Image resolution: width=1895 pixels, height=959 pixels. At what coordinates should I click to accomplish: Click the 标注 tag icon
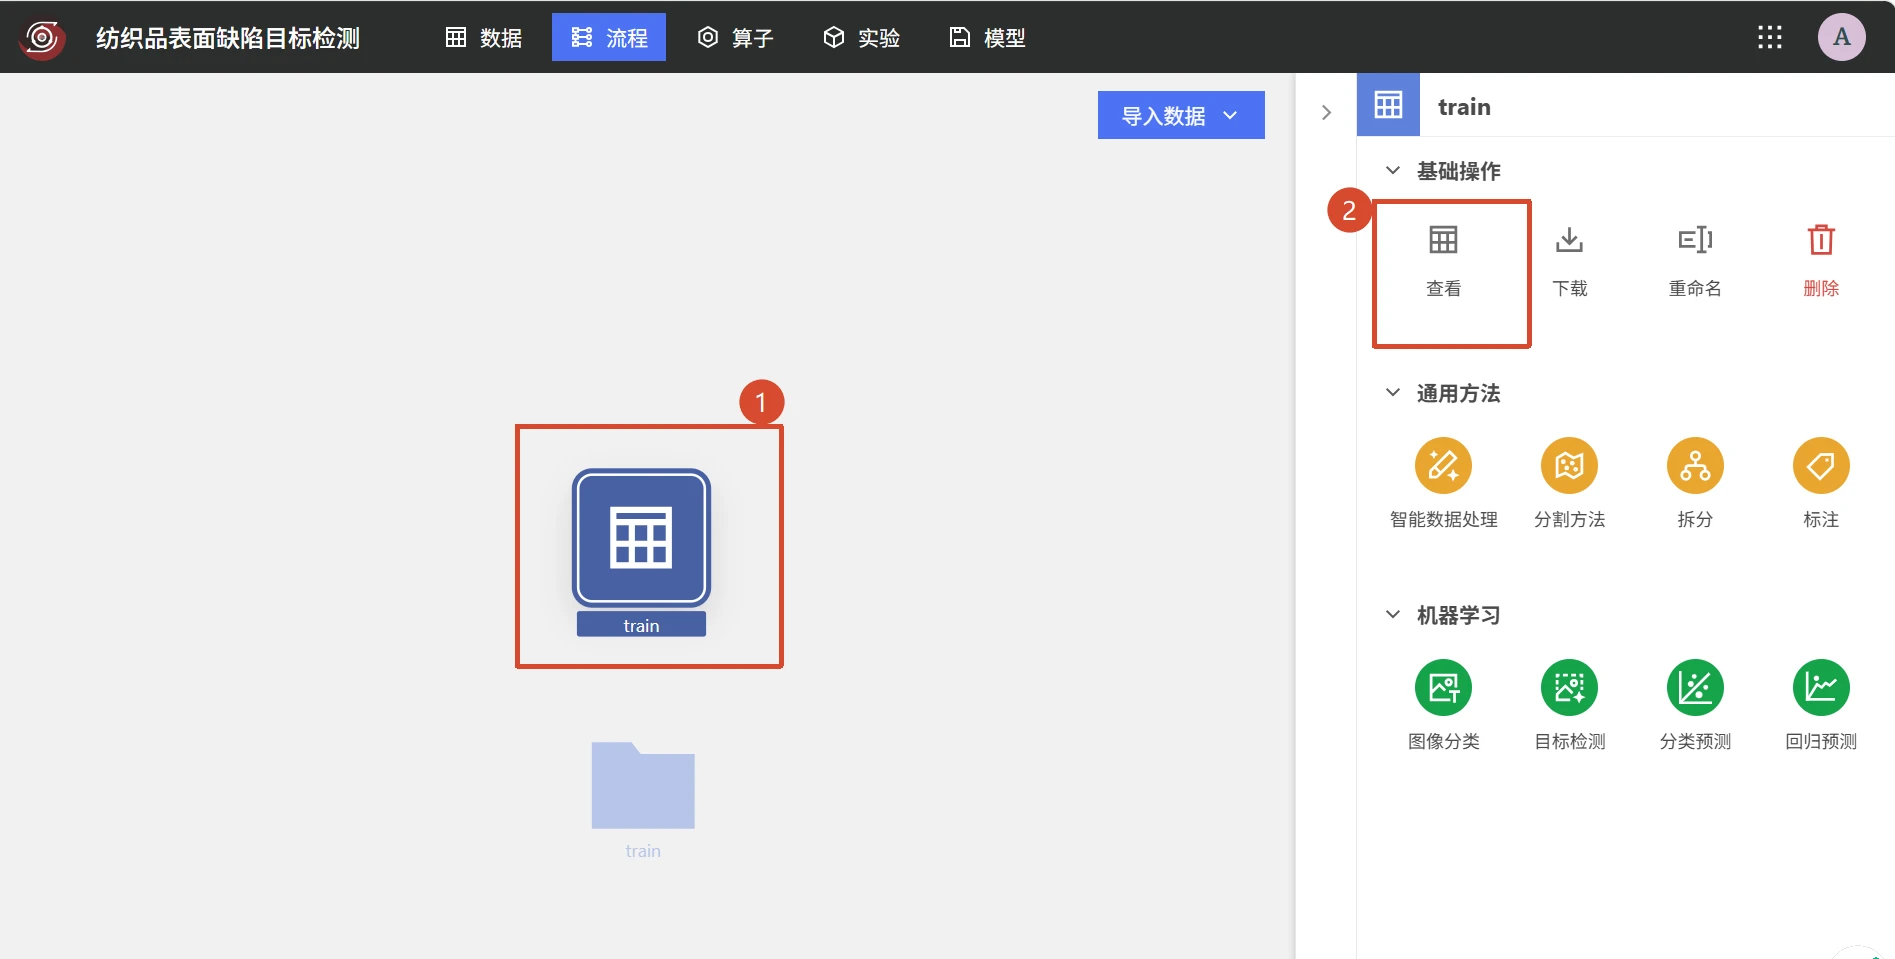(1821, 465)
